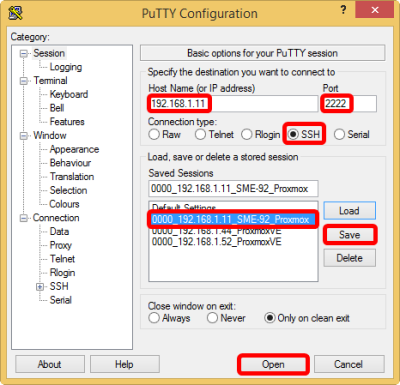
Task: Open the Colours category
Action: click(64, 204)
